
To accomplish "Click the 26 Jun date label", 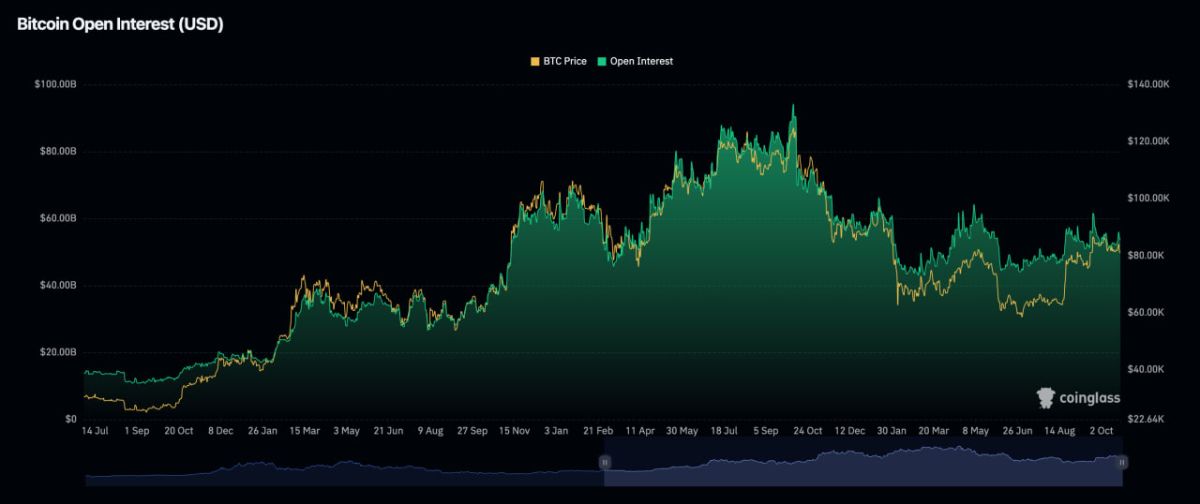I will point(1017,430).
